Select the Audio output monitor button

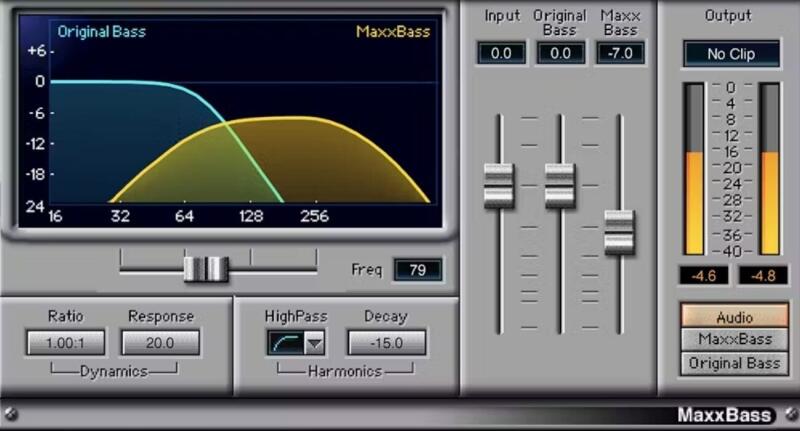click(733, 316)
